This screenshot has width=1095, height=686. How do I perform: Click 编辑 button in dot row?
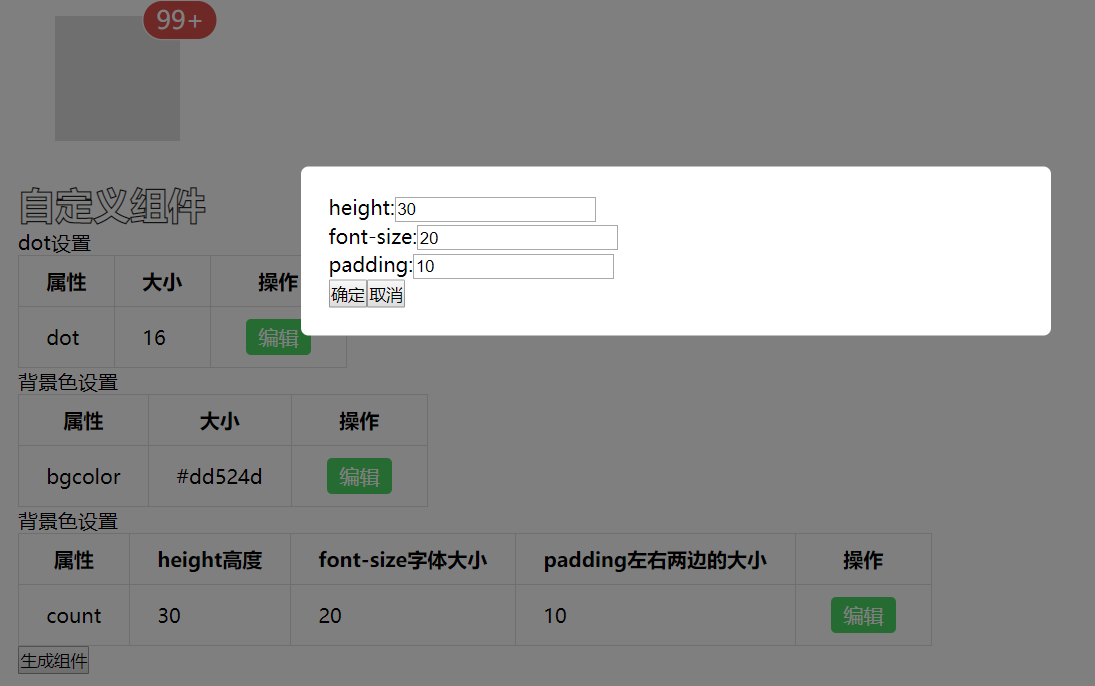point(278,337)
